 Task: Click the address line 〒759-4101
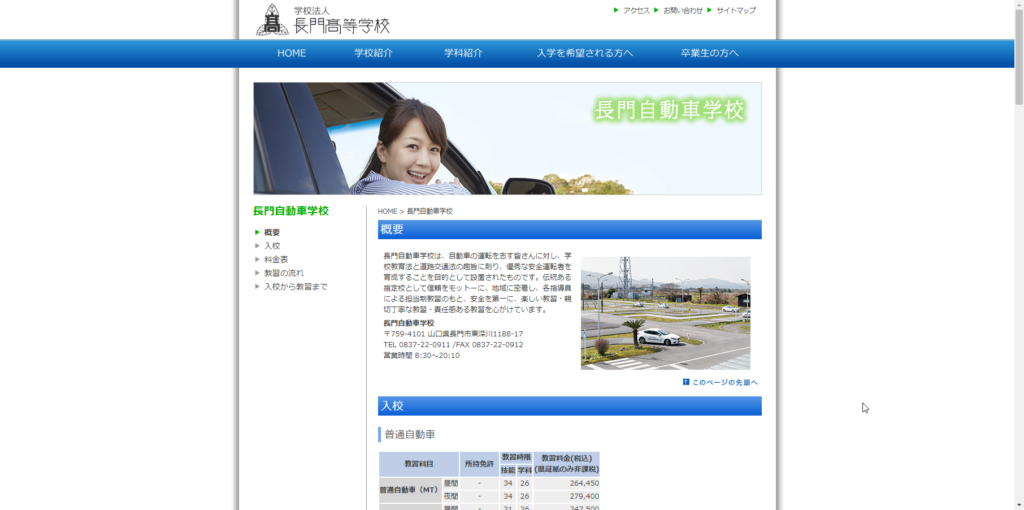[453, 334]
